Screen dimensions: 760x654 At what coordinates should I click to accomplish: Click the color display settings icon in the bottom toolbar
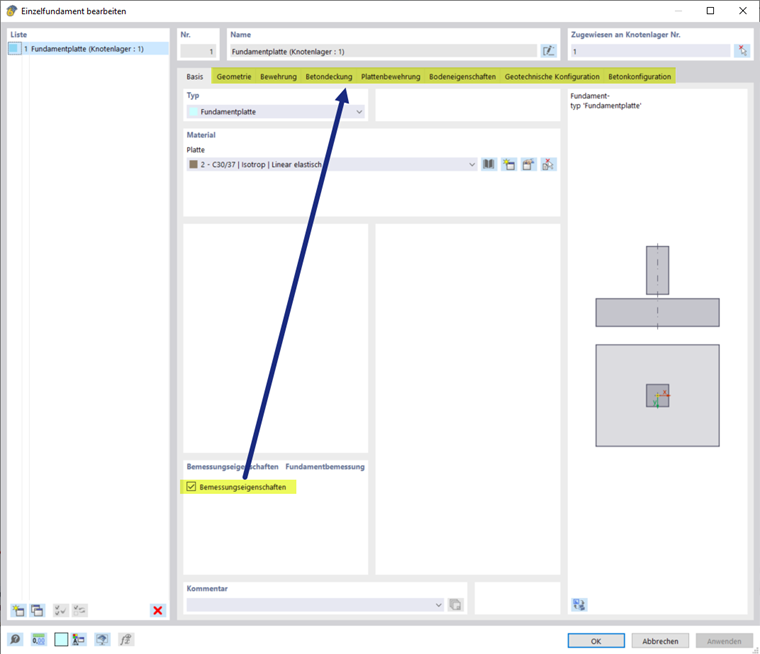pos(79,639)
